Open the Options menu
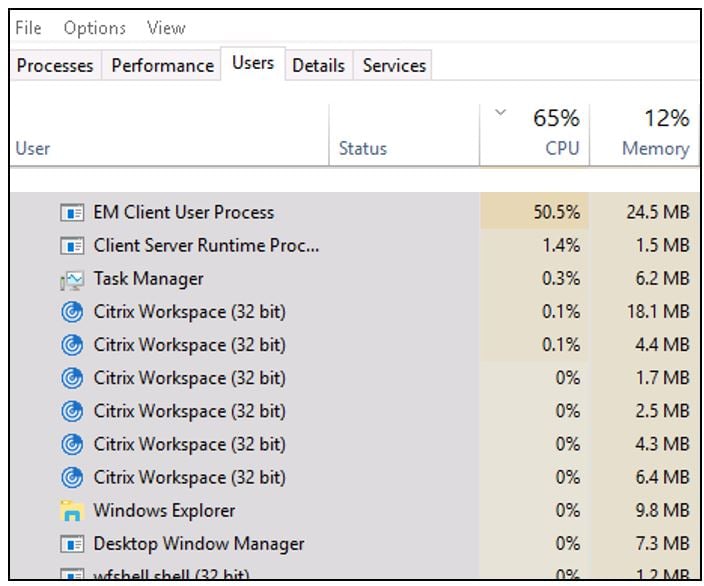 click(95, 28)
